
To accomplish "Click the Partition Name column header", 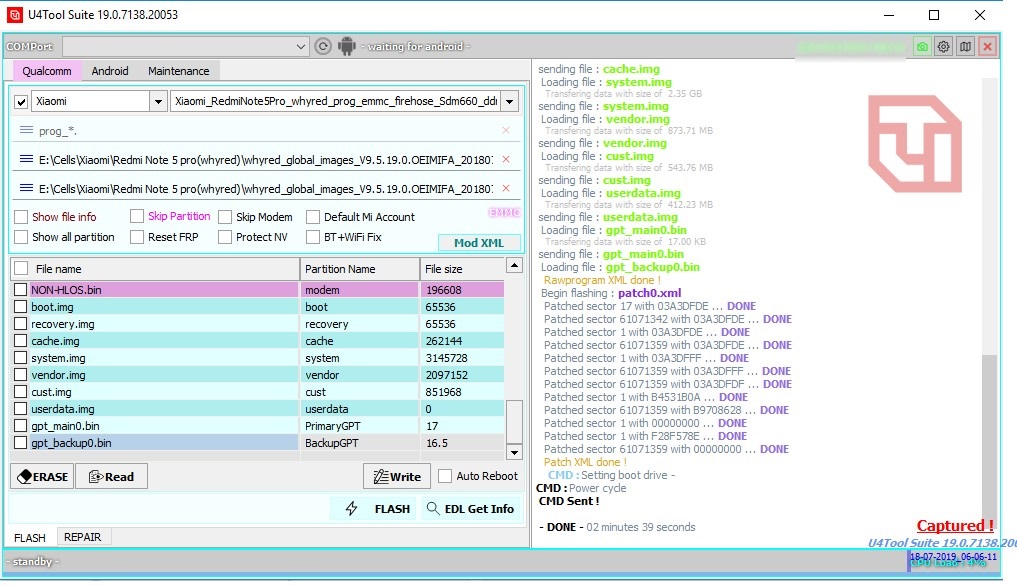I will [359, 269].
